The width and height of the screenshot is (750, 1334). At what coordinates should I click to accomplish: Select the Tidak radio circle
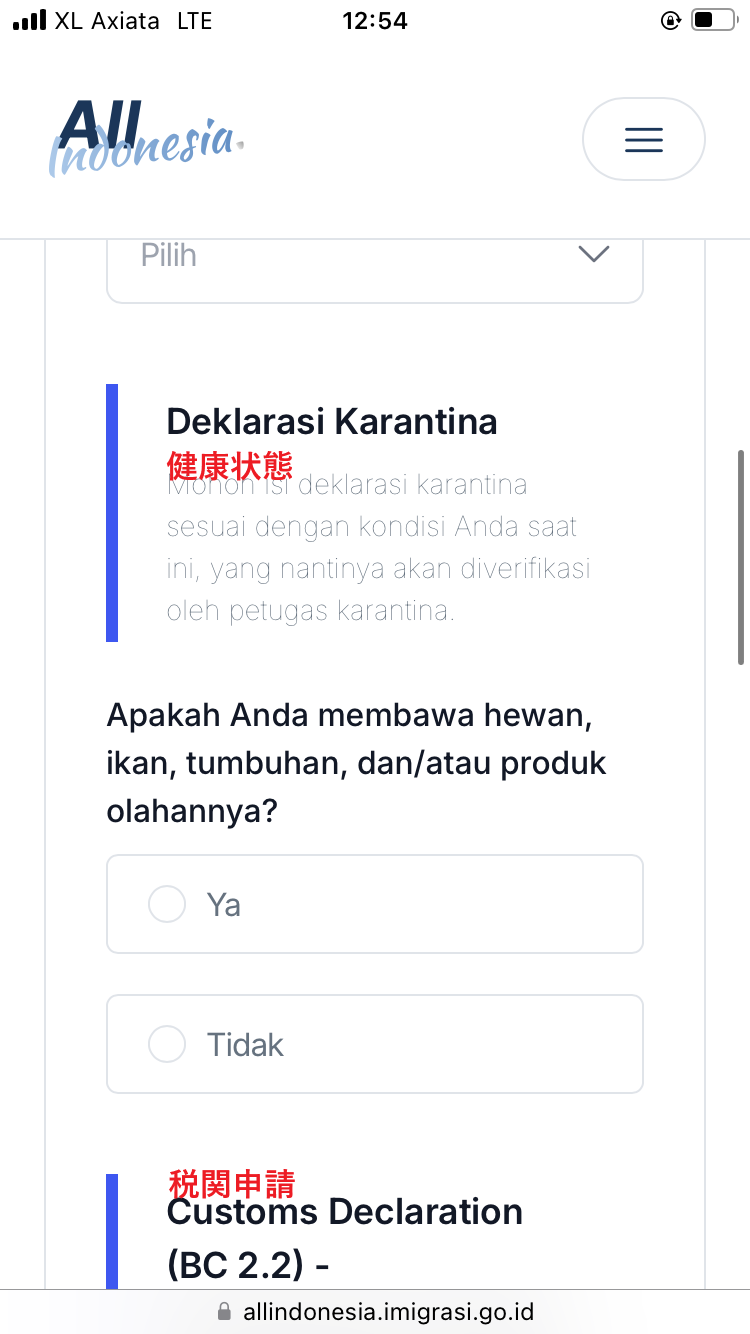click(167, 1044)
